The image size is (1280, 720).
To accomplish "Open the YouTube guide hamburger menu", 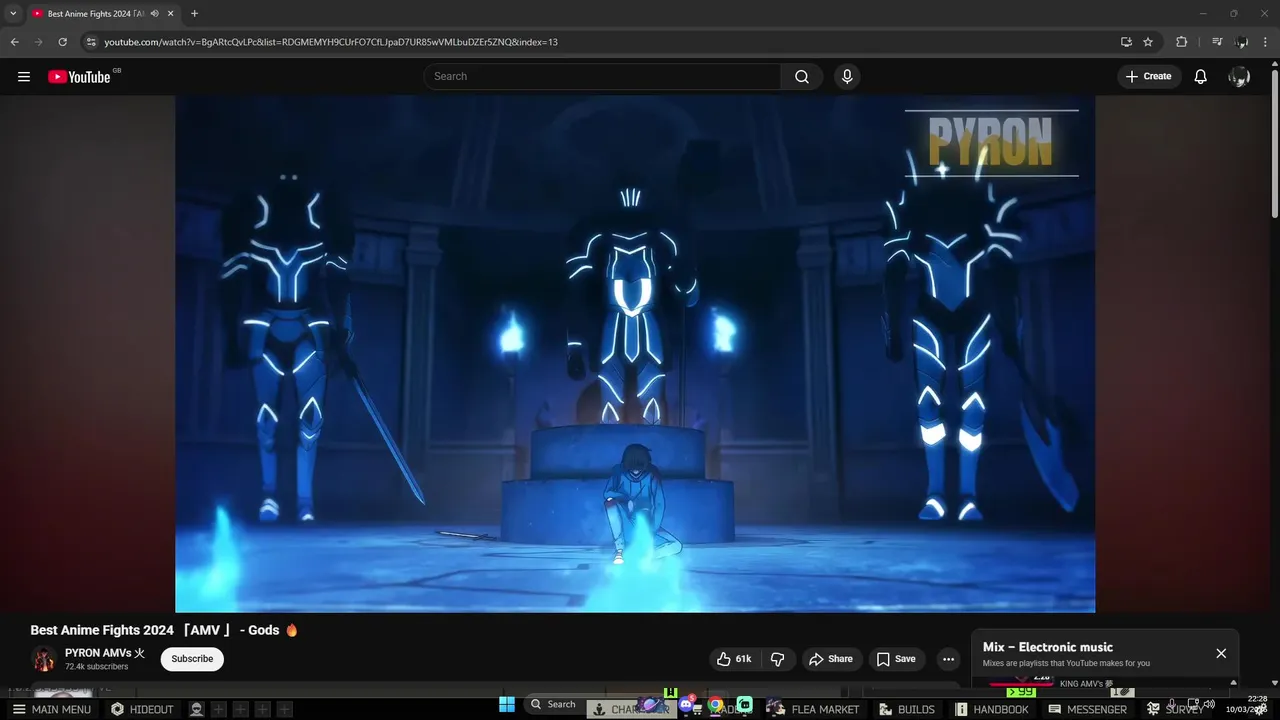I will coord(24,76).
